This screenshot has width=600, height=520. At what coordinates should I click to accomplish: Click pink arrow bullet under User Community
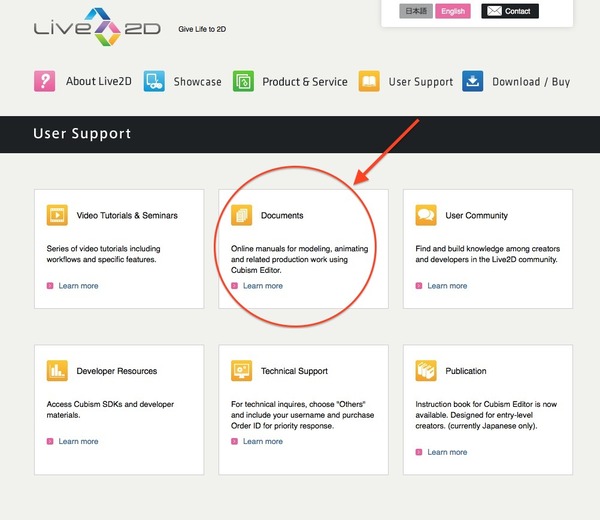(x=419, y=286)
